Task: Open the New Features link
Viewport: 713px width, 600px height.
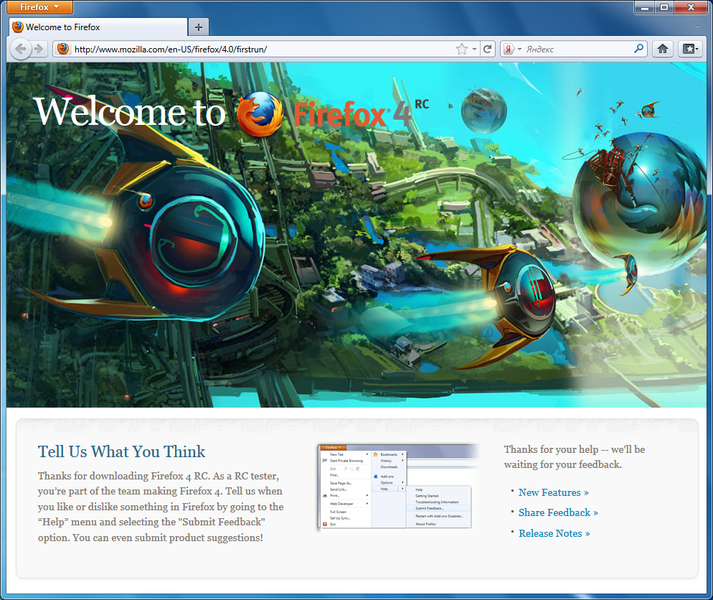Action: tap(553, 493)
